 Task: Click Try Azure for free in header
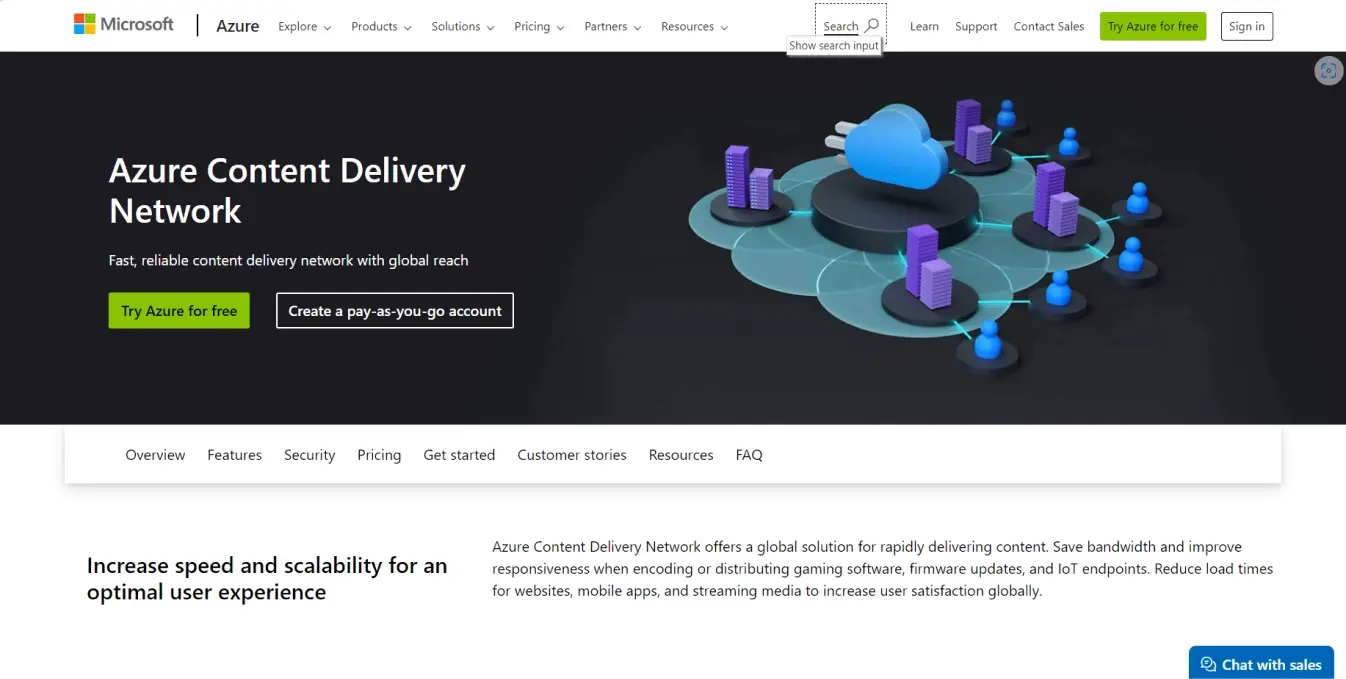[1153, 26]
